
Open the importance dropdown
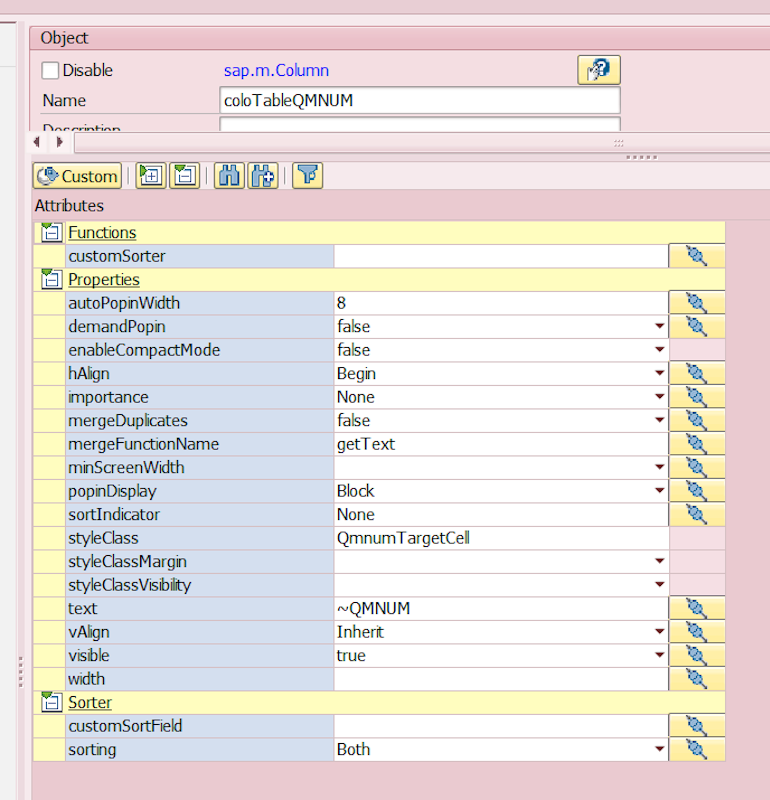pyautogui.click(x=660, y=396)
